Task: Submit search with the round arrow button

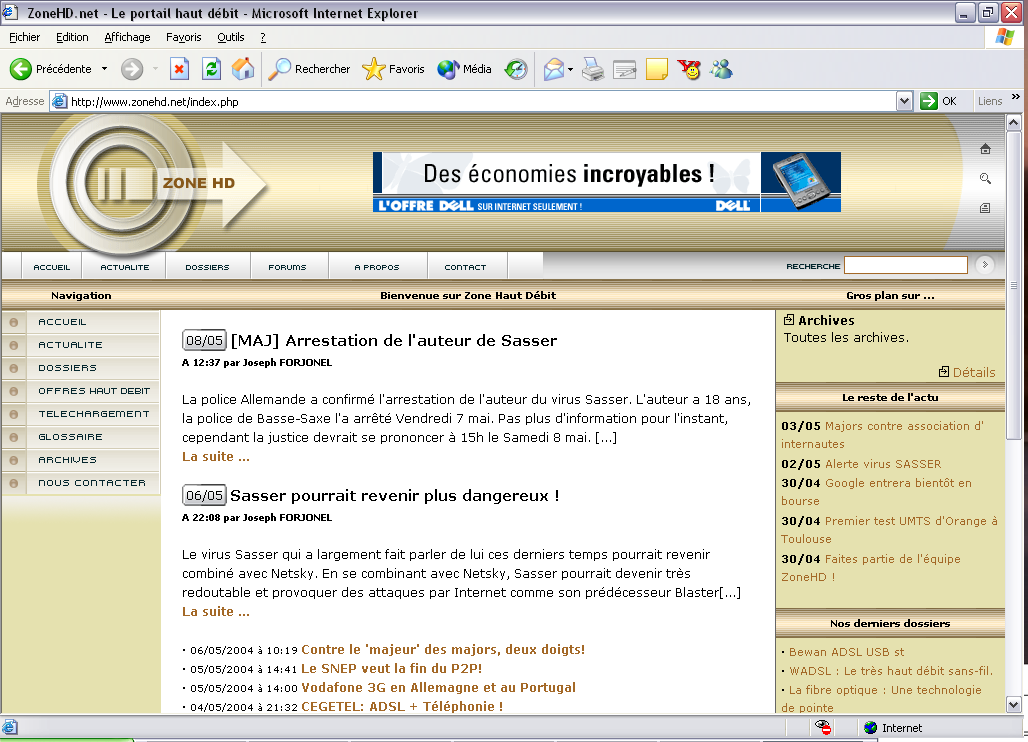Action: click(984, 265)
